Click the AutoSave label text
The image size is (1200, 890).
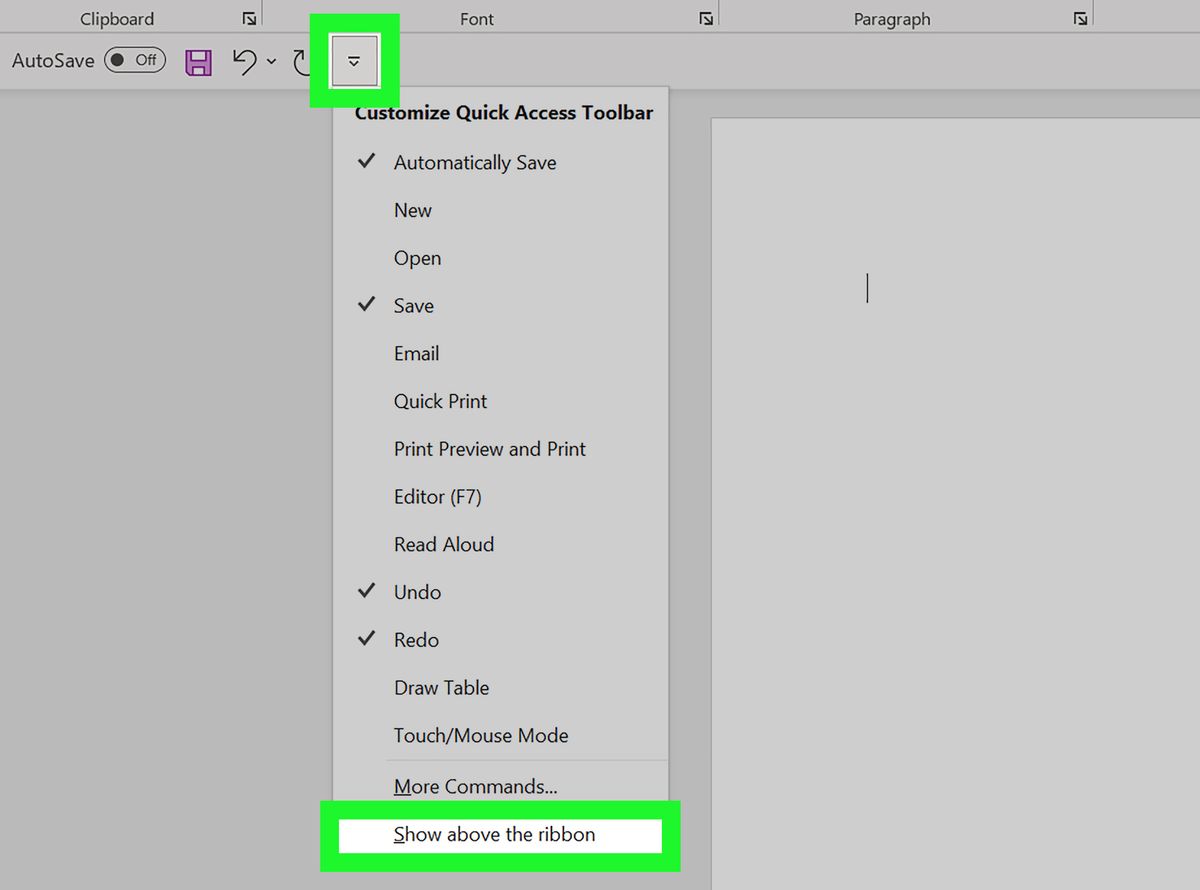pos(53,61)
